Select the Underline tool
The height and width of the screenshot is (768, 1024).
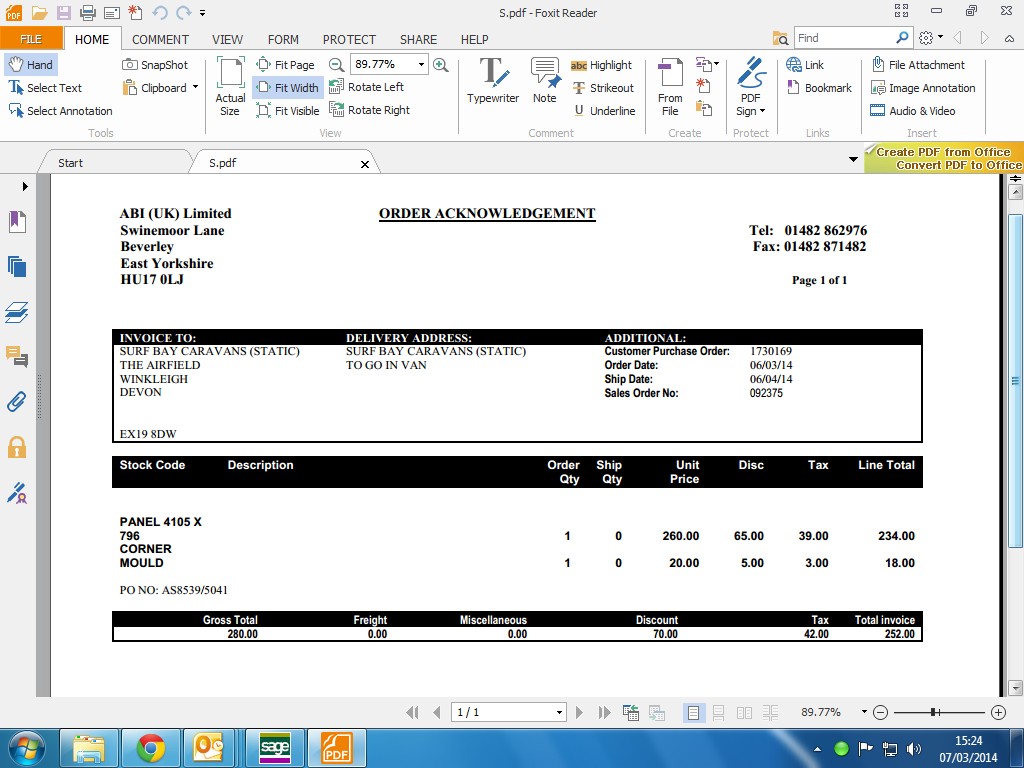tap(604, 110)
